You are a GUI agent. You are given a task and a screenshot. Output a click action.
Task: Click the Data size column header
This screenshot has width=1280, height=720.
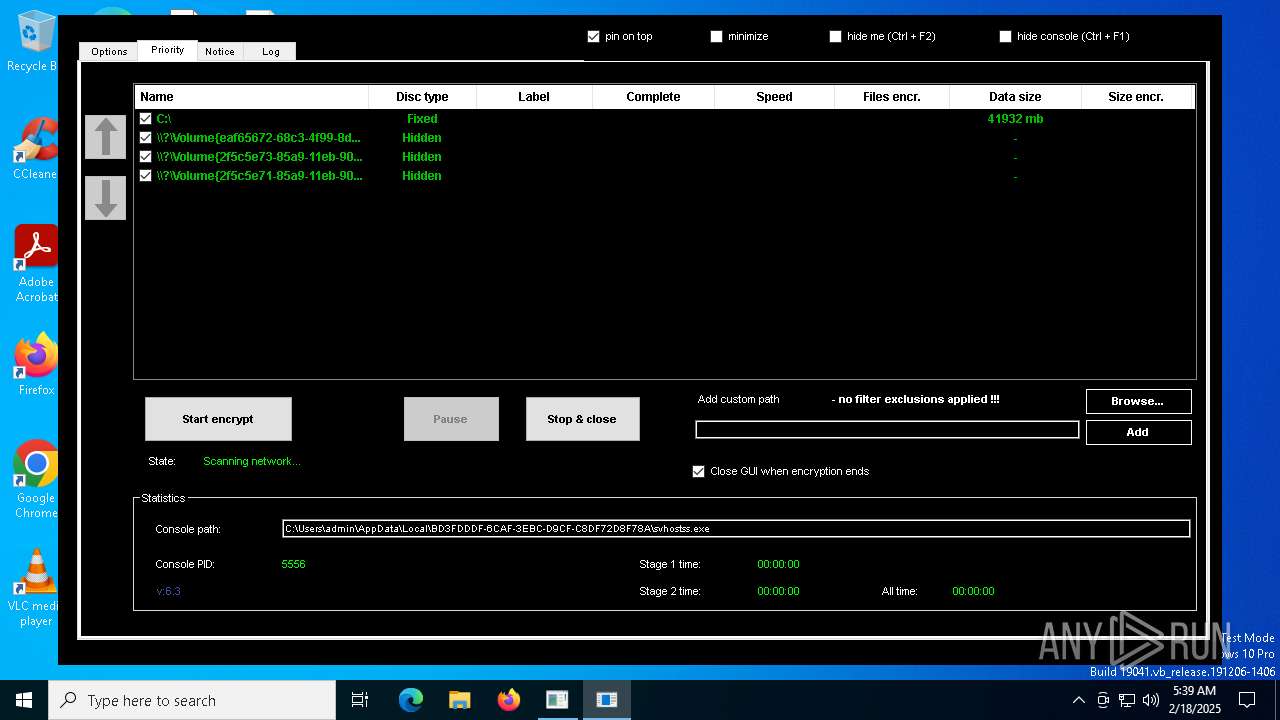pos(1015,97)
